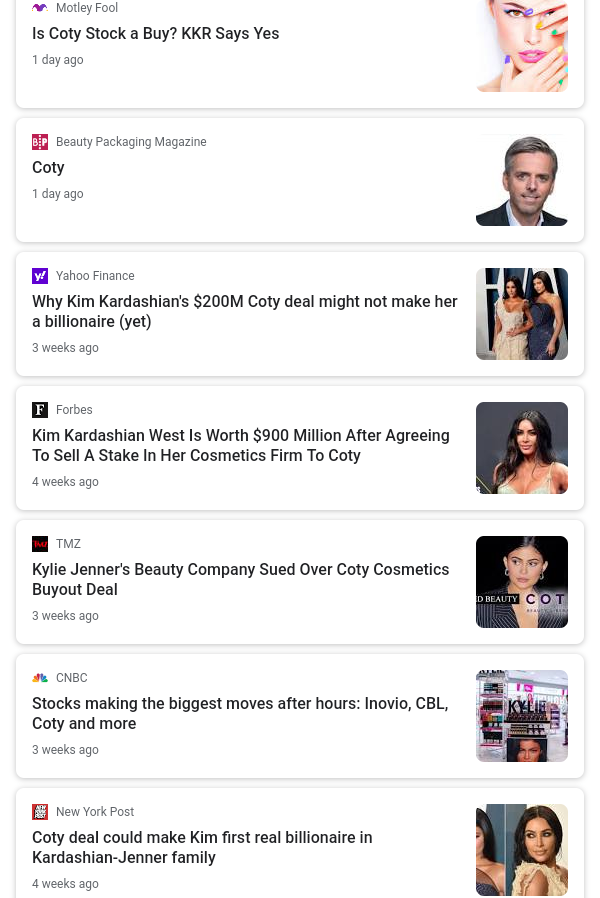Click the CNBC peacock logo icon
This screenshot has height=898, width=600.
pyautogui.click(x=40, y=678)
